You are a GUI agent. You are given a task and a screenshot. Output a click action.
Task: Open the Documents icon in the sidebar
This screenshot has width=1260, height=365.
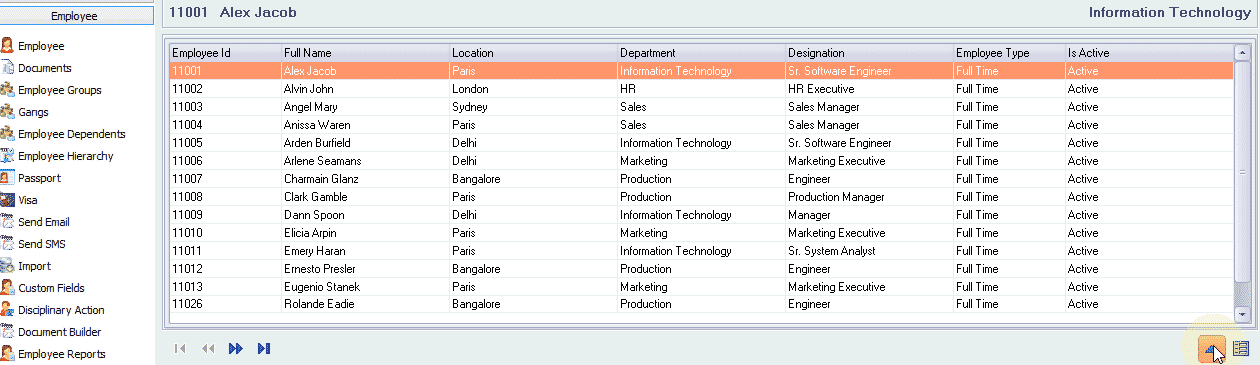click(x=8, y=68)
